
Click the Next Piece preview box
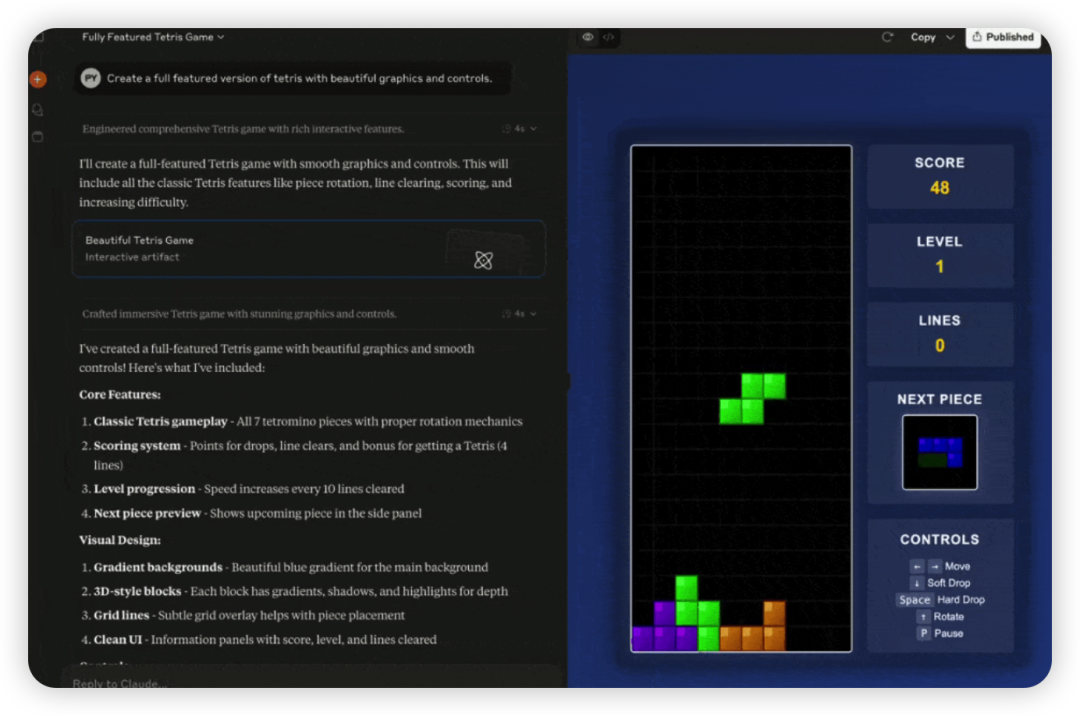coord(939,452)
